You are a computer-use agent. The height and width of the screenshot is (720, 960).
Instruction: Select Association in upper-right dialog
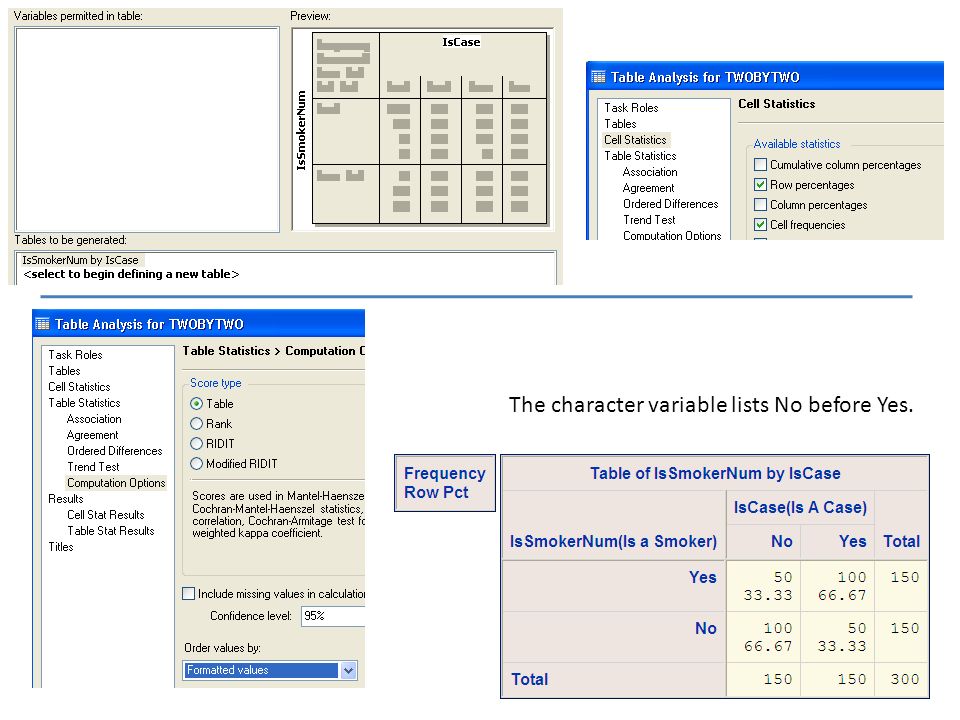pyautogui.click(x=650, y=172)
